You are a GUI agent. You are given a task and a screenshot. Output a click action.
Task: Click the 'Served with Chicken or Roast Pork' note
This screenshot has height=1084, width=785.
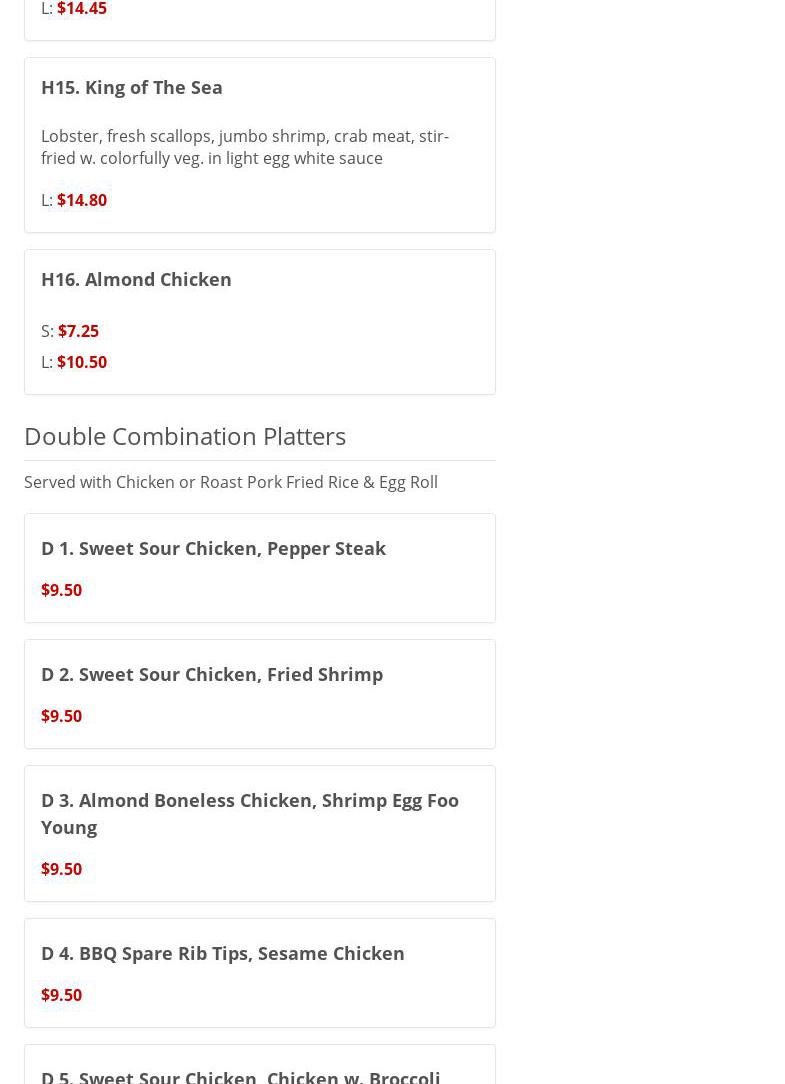coord(231,482)
